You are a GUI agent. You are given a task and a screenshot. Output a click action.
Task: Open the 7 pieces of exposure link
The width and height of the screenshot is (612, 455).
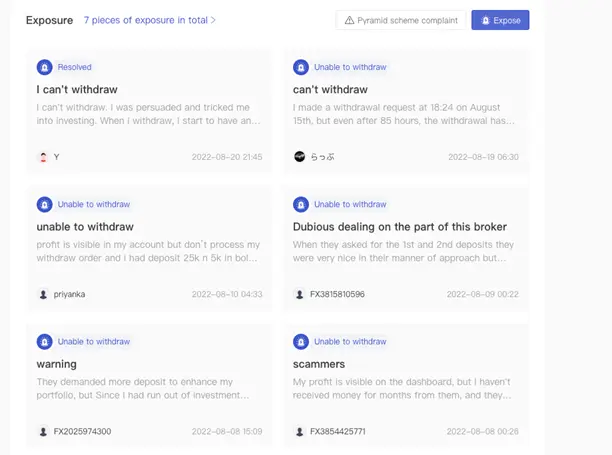[x=146, y=20]
